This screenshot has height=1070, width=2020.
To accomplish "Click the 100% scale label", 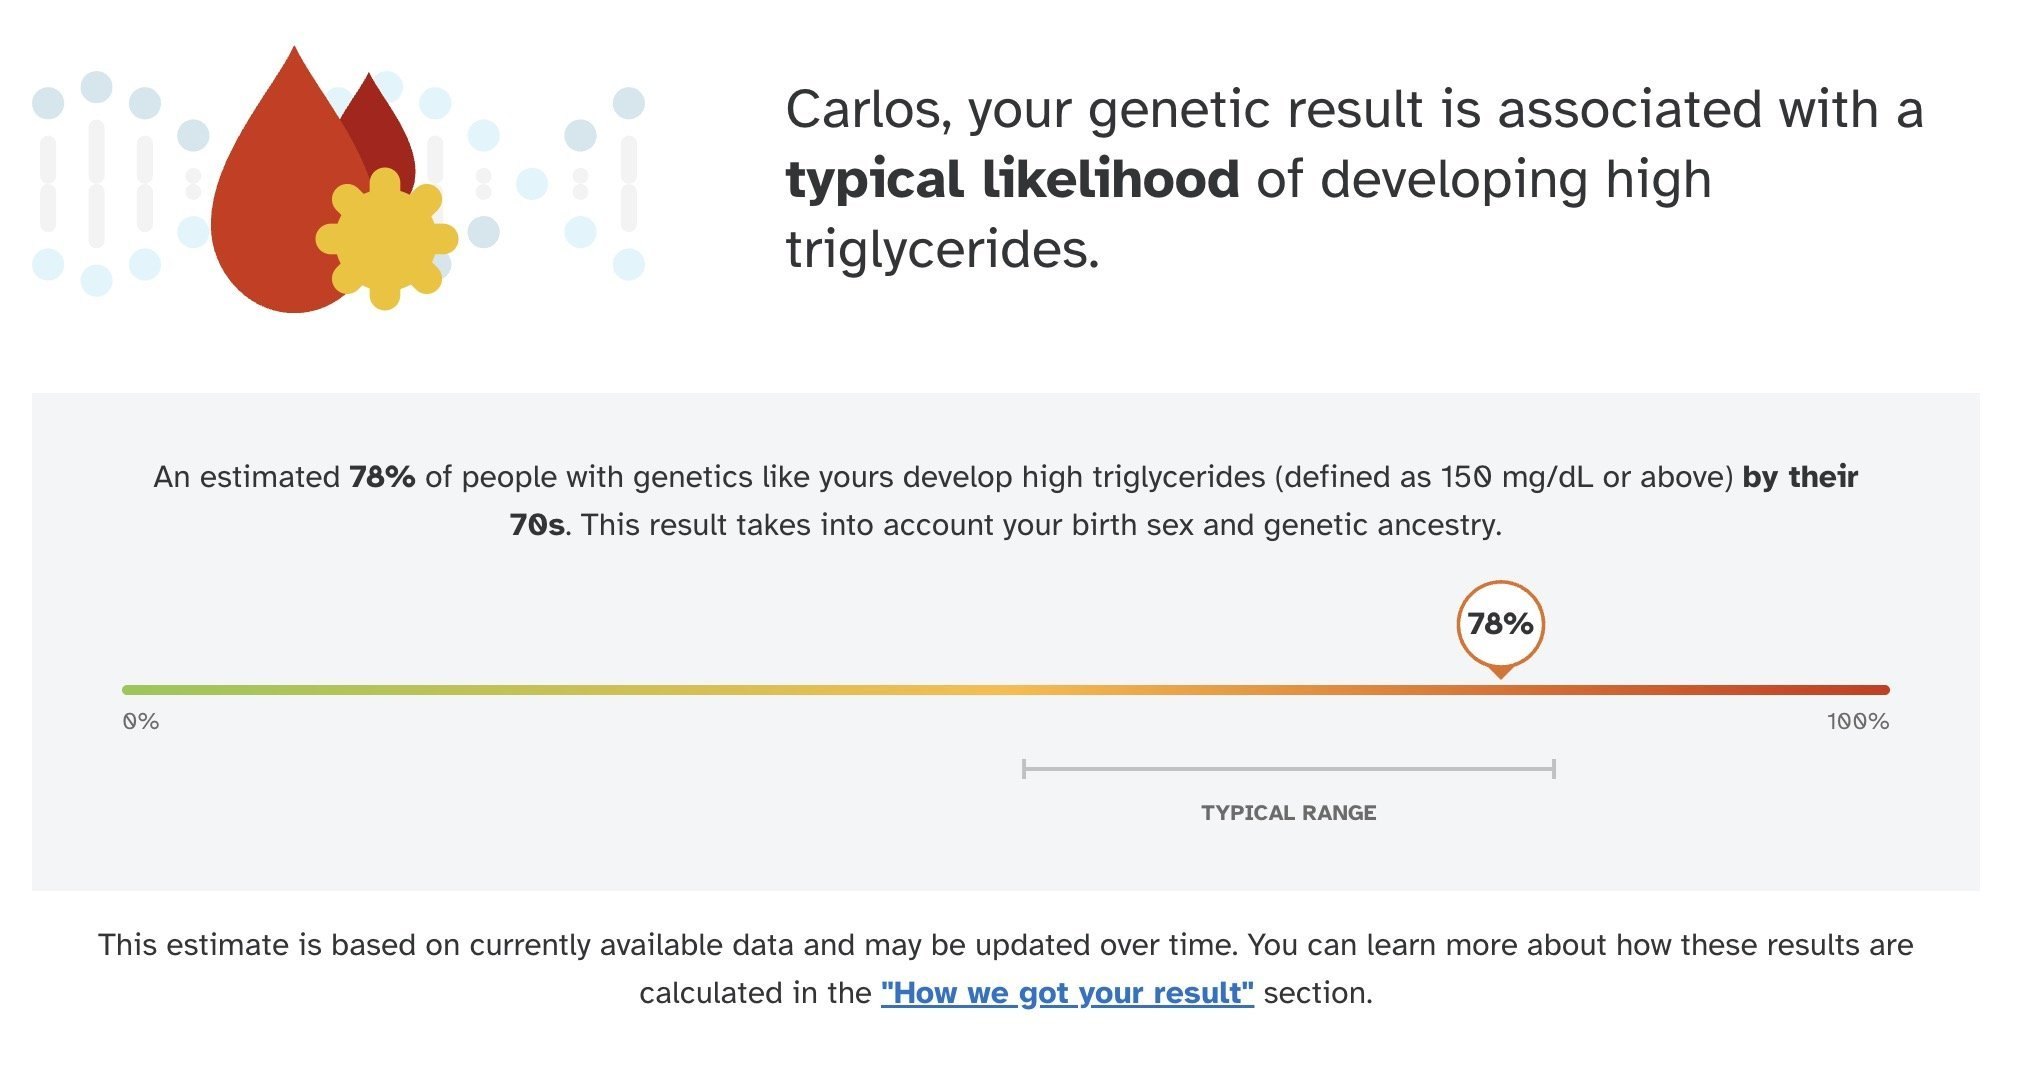I will pos(1857,722).
